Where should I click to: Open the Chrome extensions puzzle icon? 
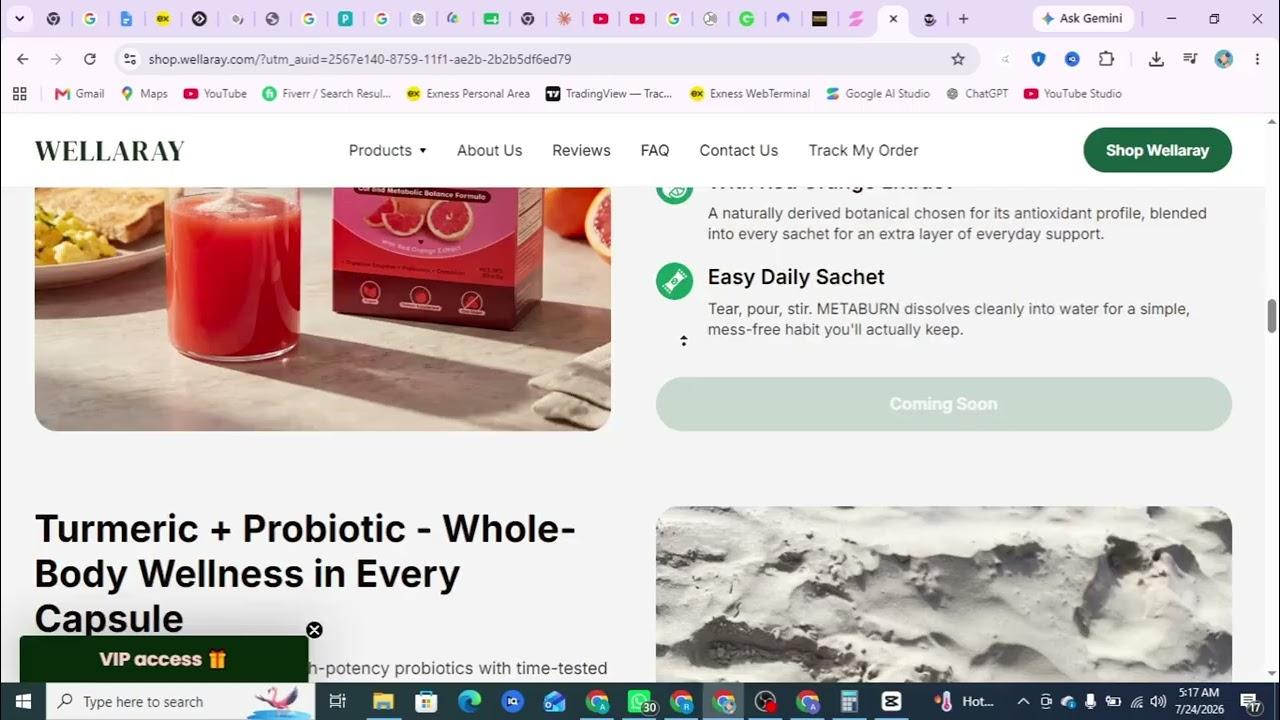coord(1106,59)
